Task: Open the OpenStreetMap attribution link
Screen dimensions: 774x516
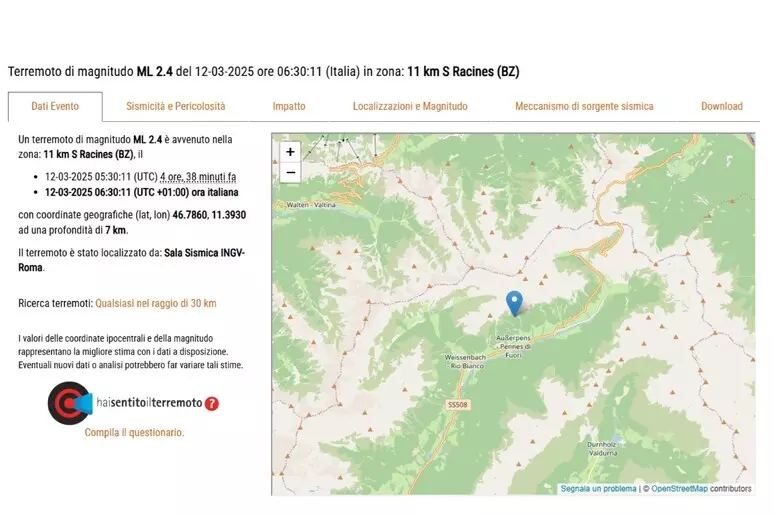Action: (679, 489)
